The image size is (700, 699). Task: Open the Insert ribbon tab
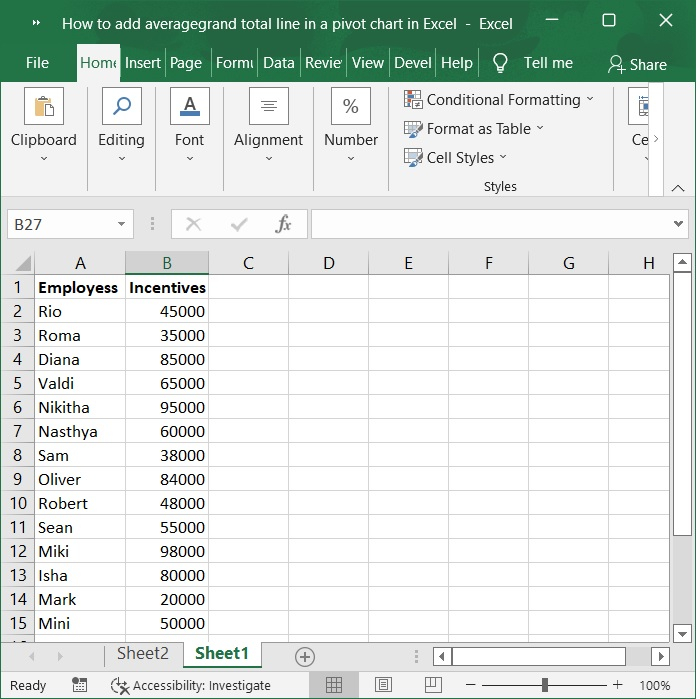[142, 63]
